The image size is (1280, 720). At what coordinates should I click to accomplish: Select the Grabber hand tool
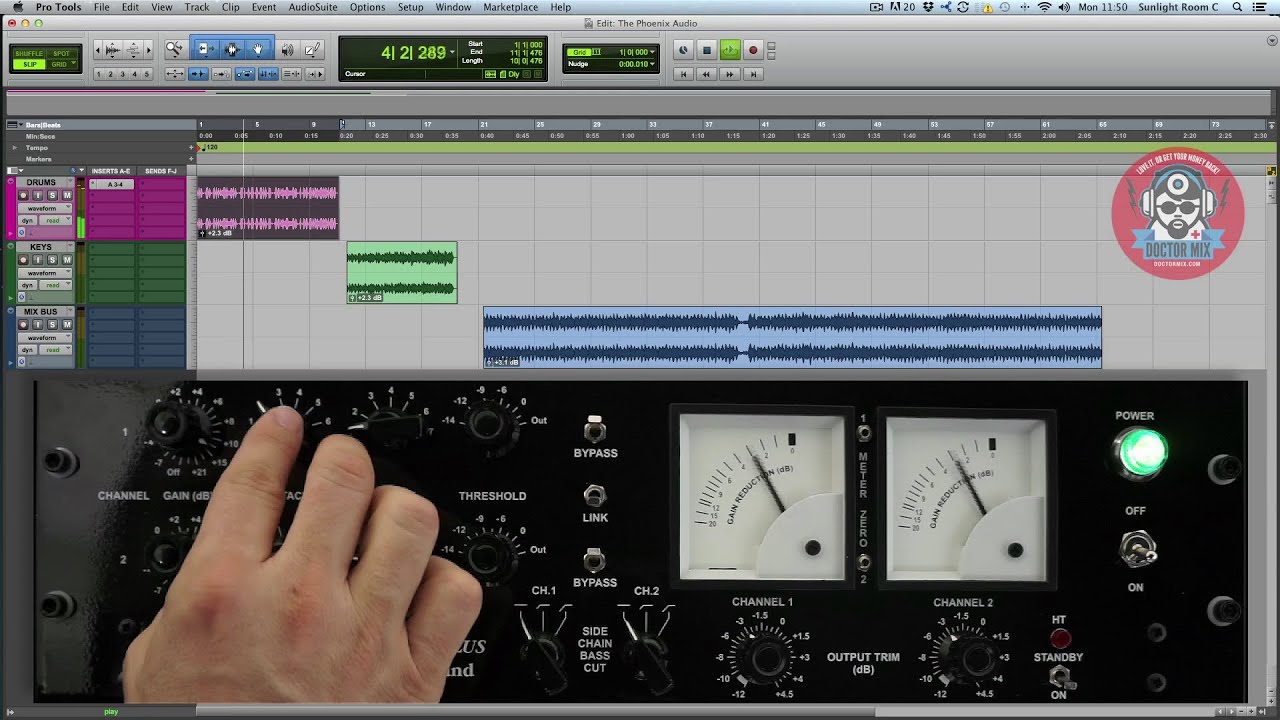[x=258, y=49]
